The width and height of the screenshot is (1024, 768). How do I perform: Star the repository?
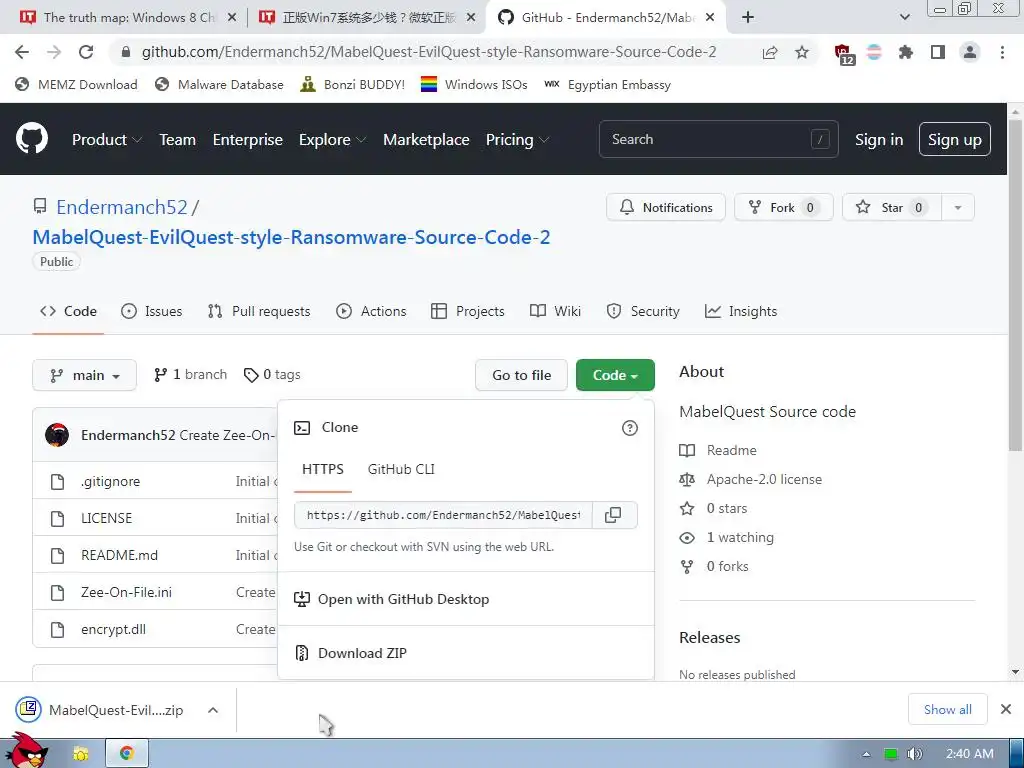click(x=891, y=208)
